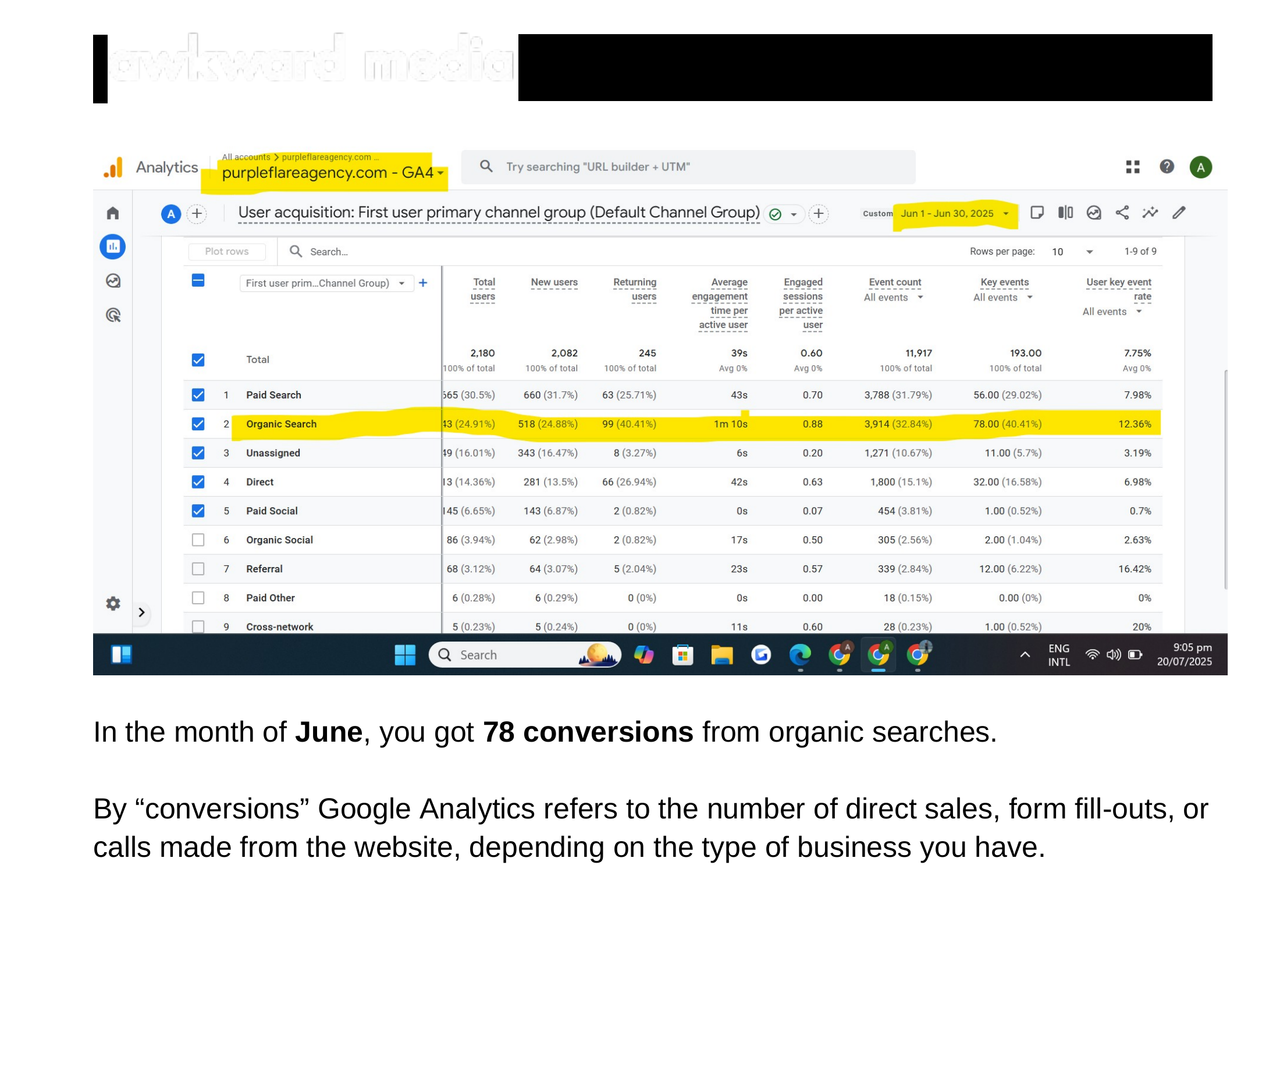The width and height of the screenshot is (1280, 1076).
Task: Click the report's vertical scrollbar
Action: (x=1226, y=479)
